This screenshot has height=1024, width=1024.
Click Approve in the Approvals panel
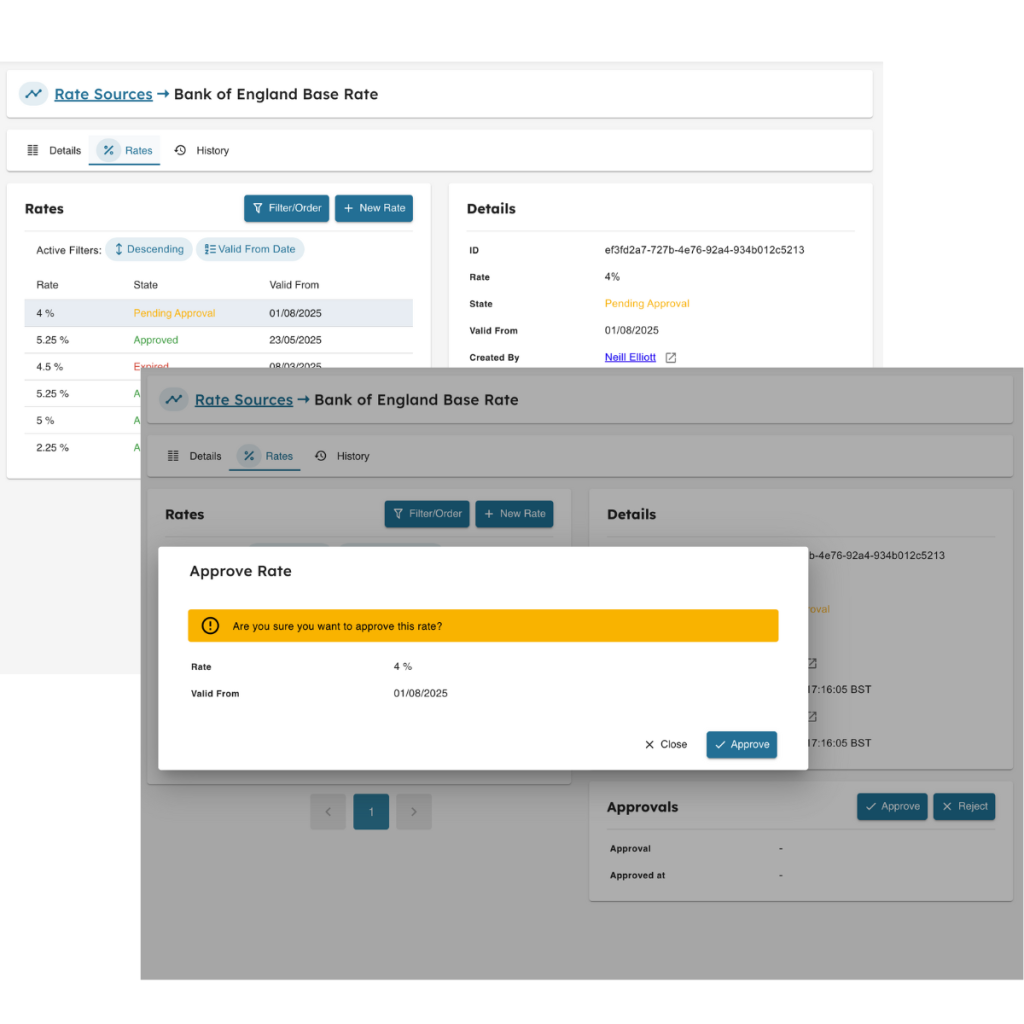[x=892, y=807]
